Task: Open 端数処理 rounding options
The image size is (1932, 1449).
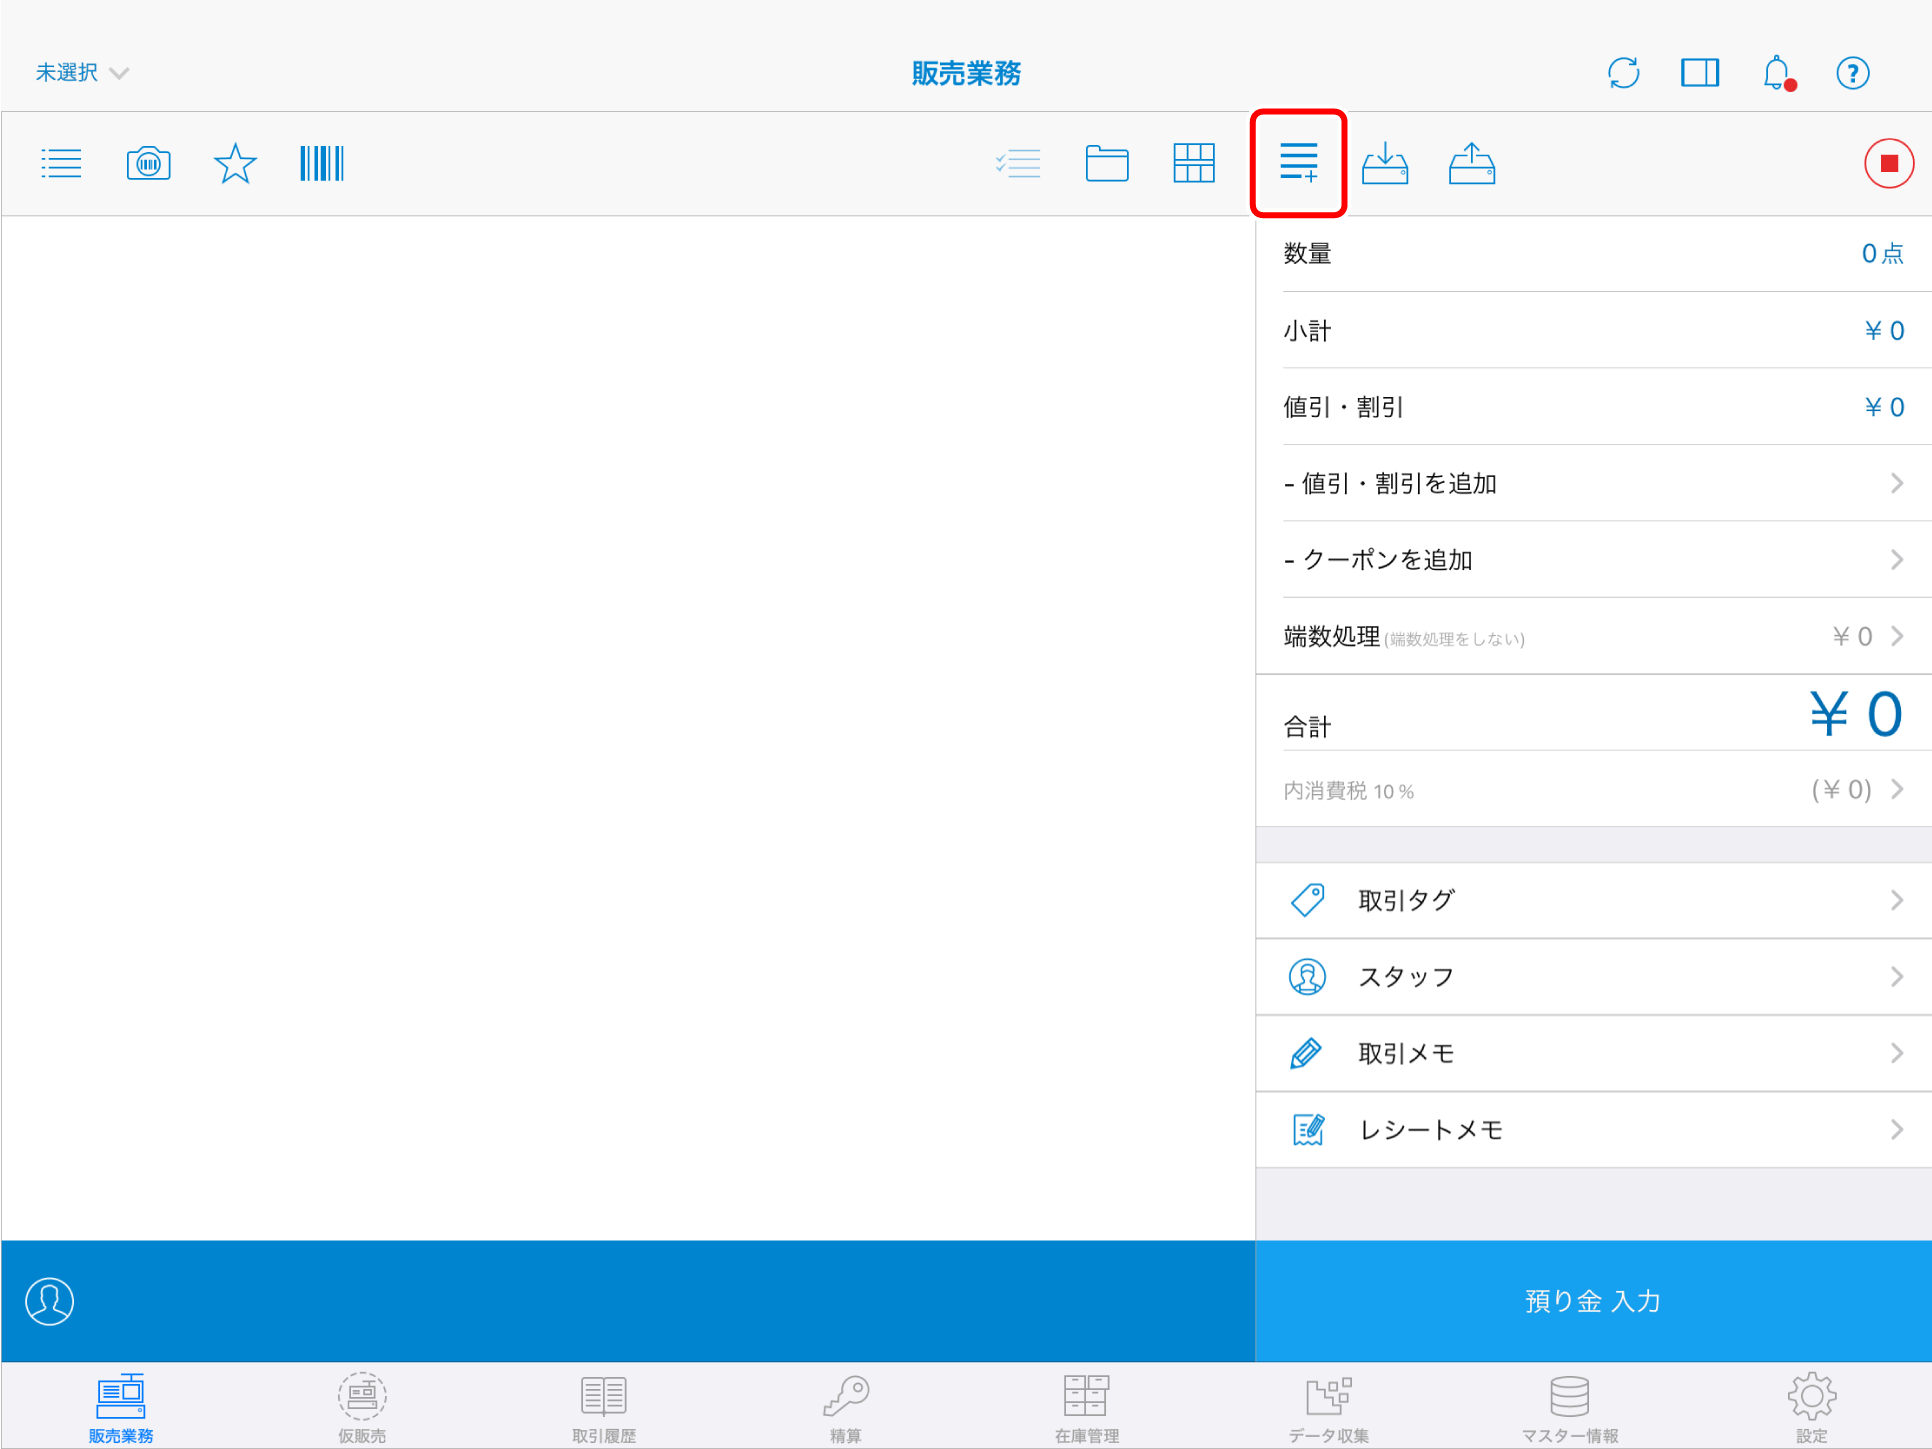Action: pyautogui.click(x=1592, y=637)
